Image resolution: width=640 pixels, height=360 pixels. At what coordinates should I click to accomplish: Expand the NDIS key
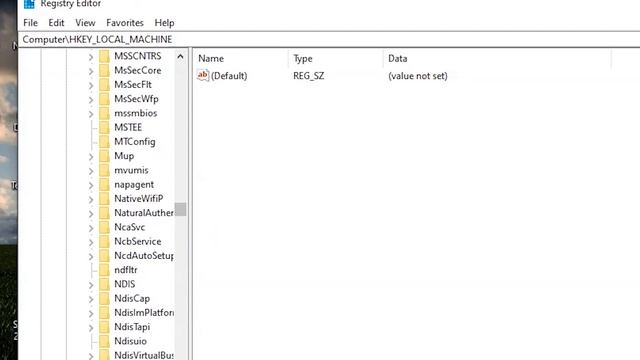pos(91,285)
